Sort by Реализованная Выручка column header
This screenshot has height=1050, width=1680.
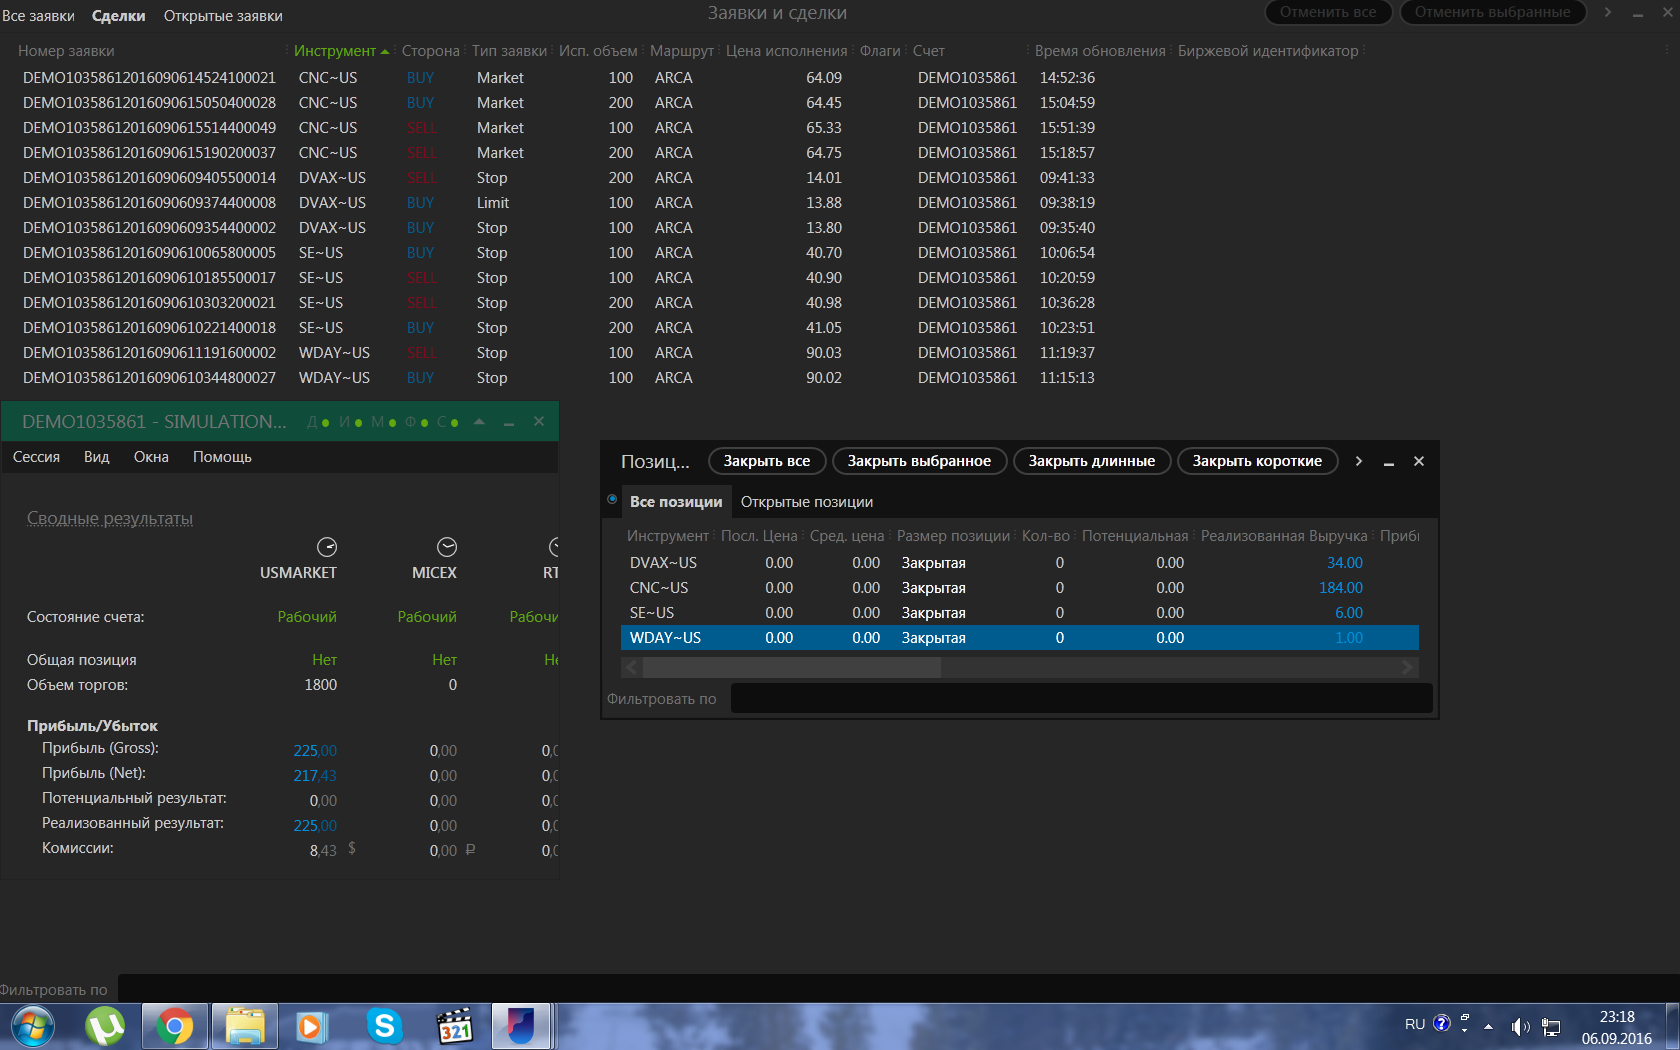[x=1284, y=536]
